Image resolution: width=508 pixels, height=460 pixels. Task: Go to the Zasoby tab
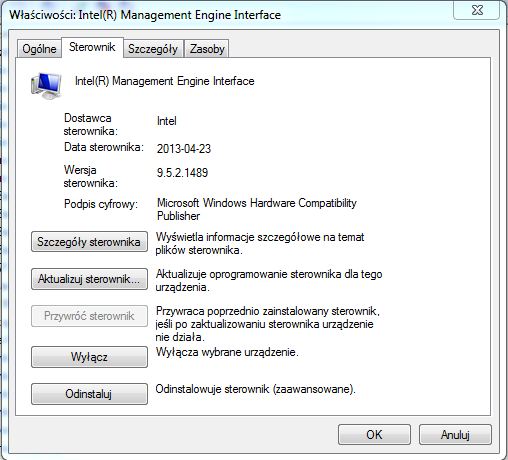[x=207, y=49]
